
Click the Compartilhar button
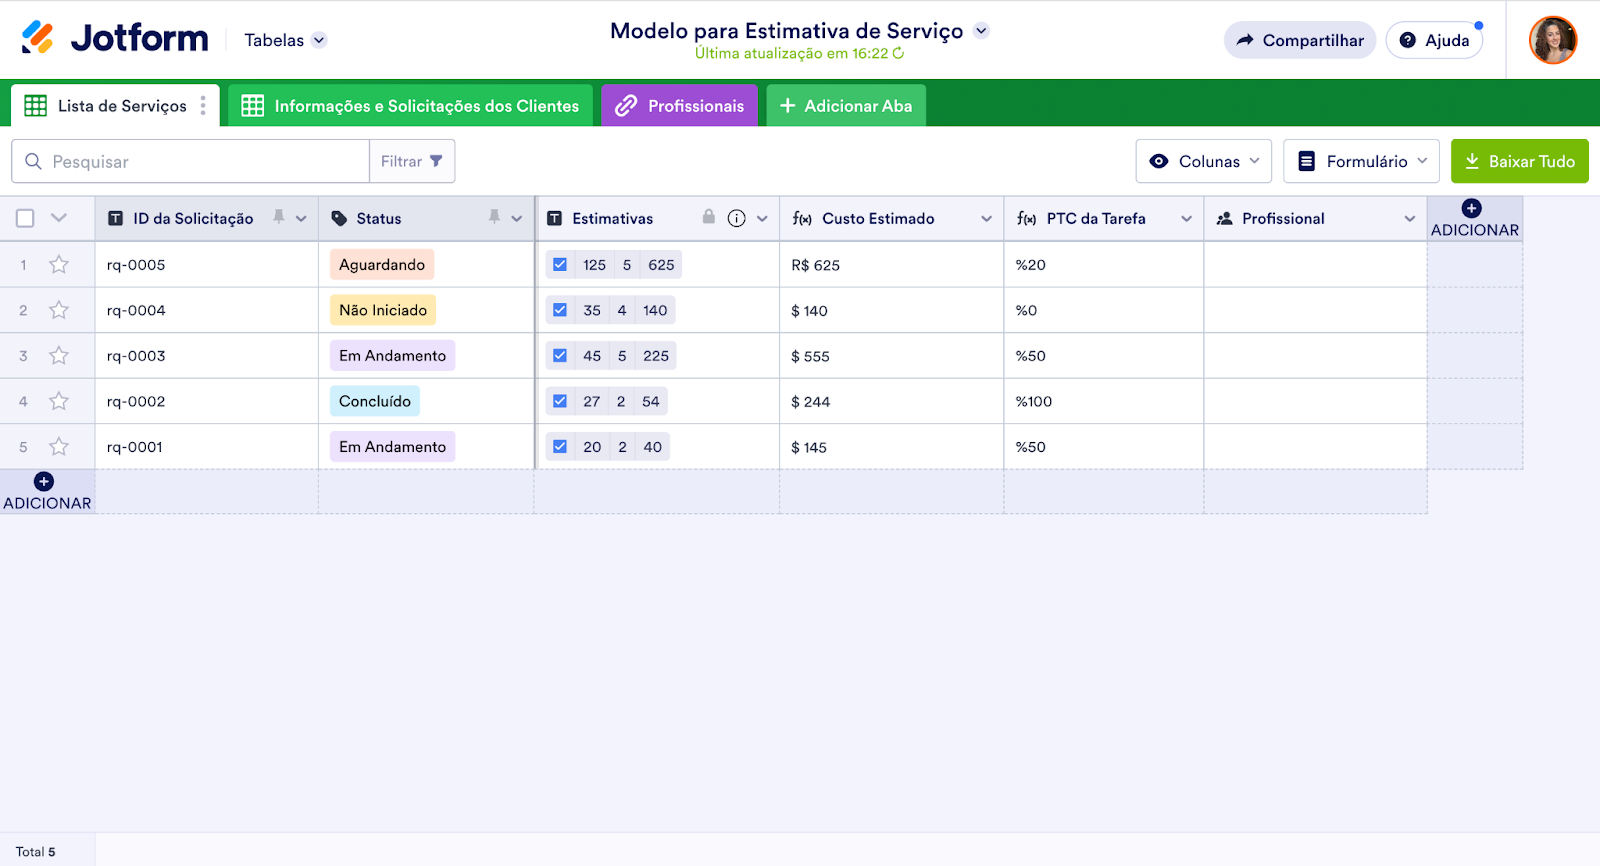1300,40
